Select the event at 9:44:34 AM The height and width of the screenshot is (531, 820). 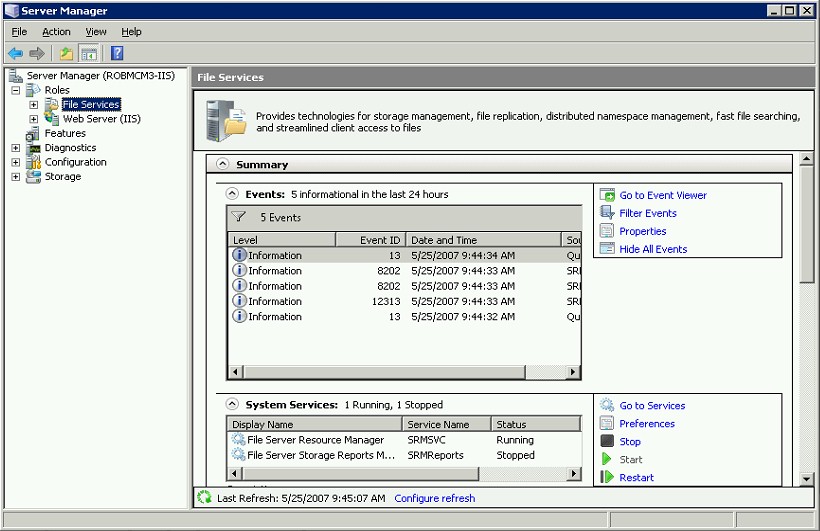click(405, 255)
